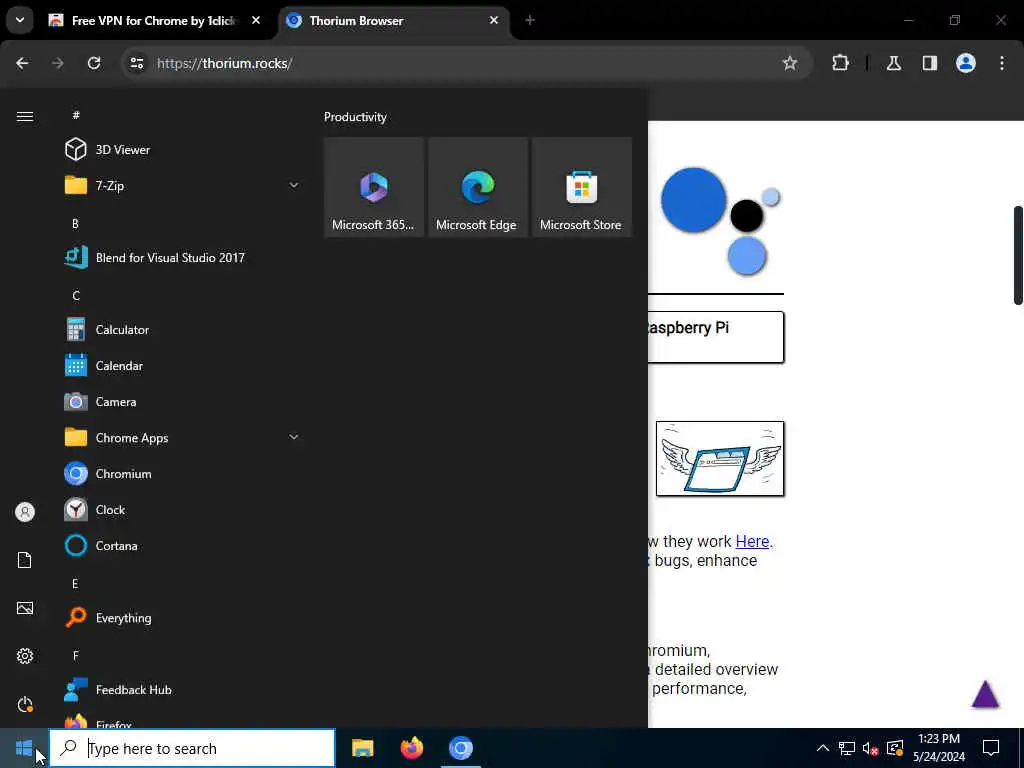Click the purple scroll-to-top triangle
The width and height of the screenshot is (1024, 768).
tap(985, 694)
